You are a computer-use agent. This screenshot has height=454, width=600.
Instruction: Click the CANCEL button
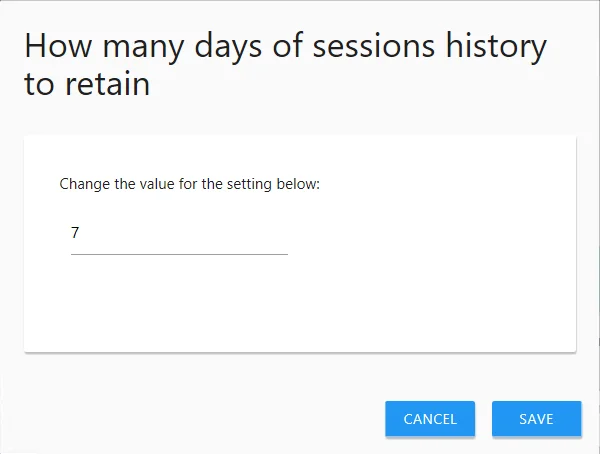(x=430, y=419)
